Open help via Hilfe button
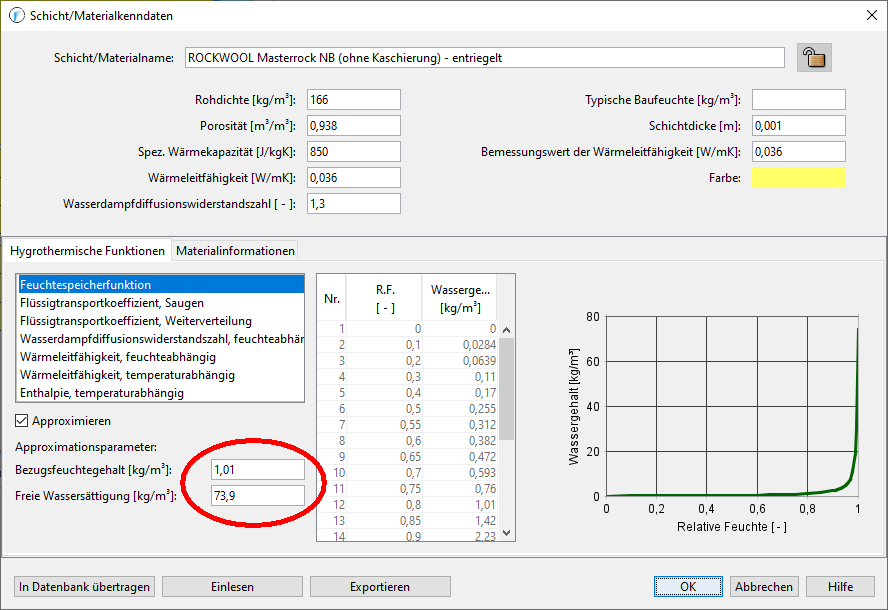 tap(840, 587)
